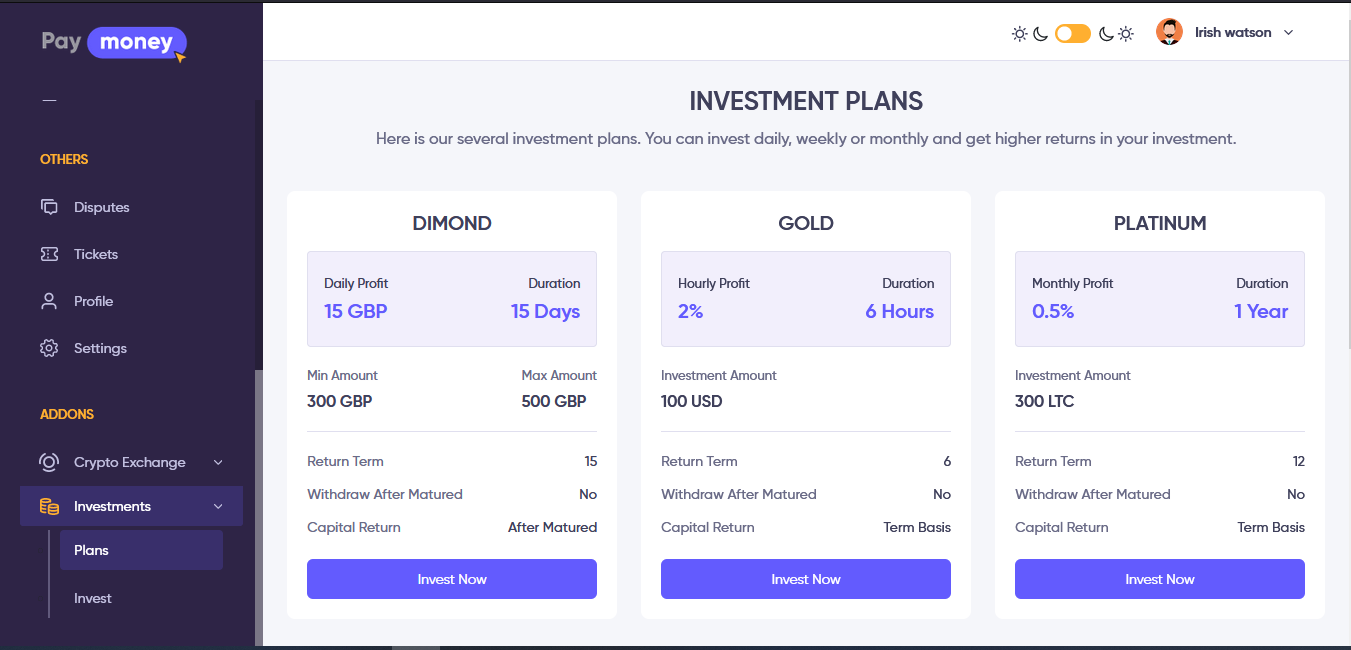Image resolution: width=1351 pixels, height=650 pixels.
Task: Click the Settings gear icon
Action: coord(49,348)
